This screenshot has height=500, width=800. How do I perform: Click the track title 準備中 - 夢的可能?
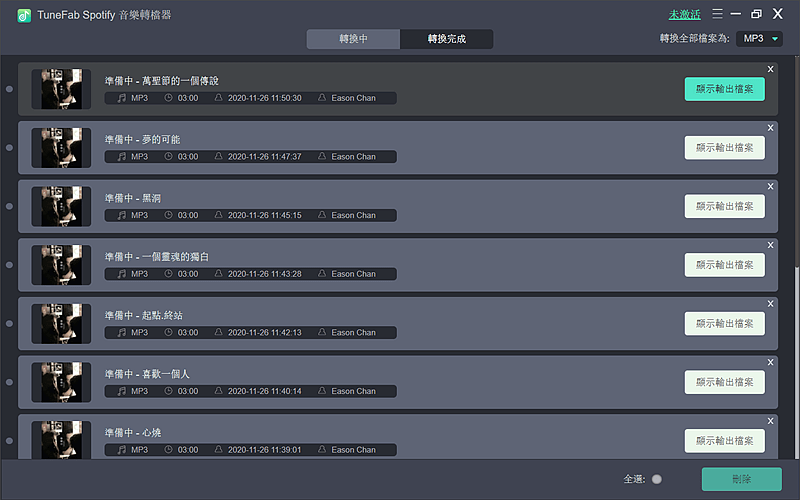(142, 139)
